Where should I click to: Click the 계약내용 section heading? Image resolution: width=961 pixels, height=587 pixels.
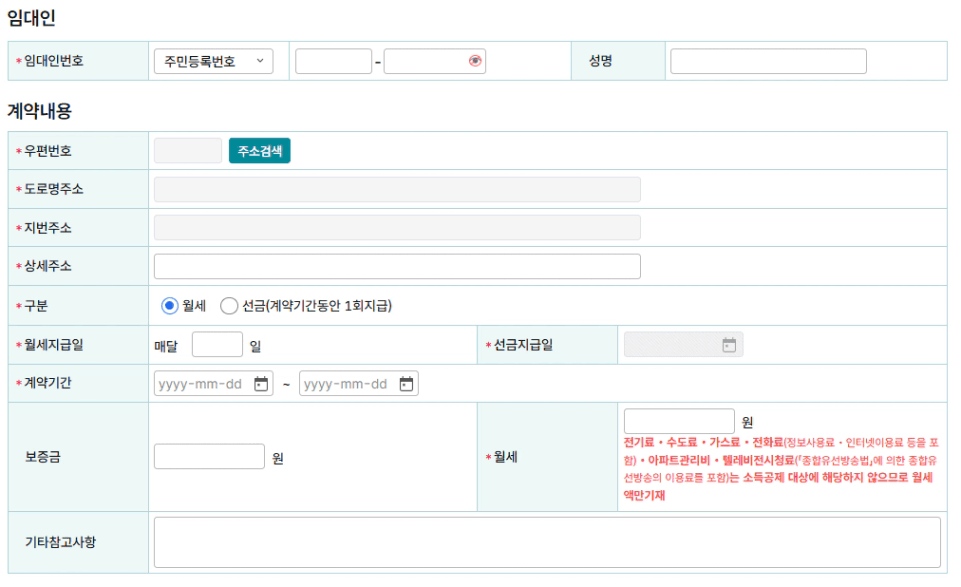click(39, 111)
